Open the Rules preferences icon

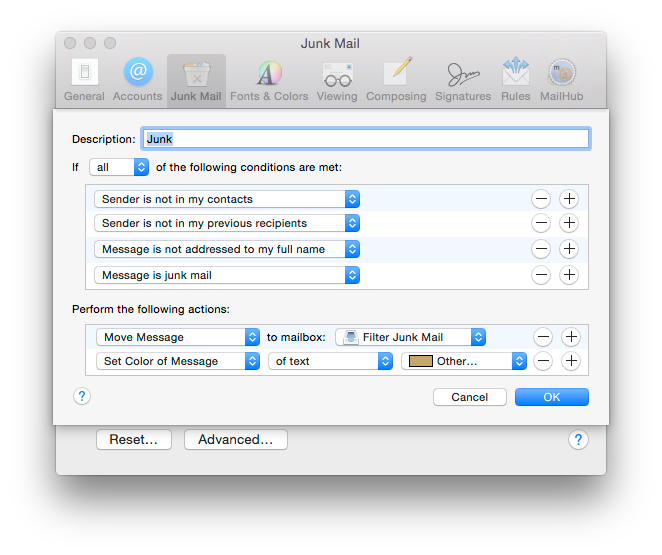[x=515, y=80]
